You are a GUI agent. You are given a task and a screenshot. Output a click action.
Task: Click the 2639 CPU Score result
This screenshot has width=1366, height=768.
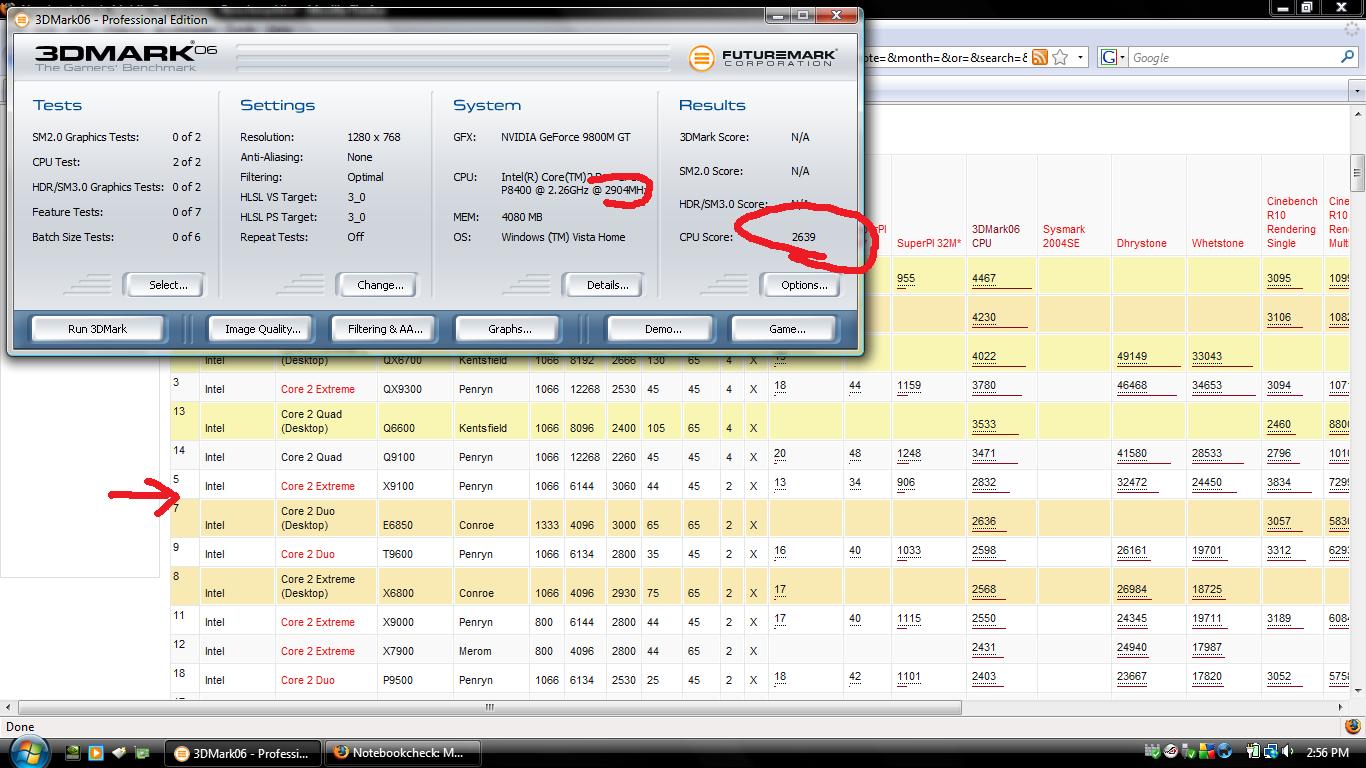click(803, 237)
